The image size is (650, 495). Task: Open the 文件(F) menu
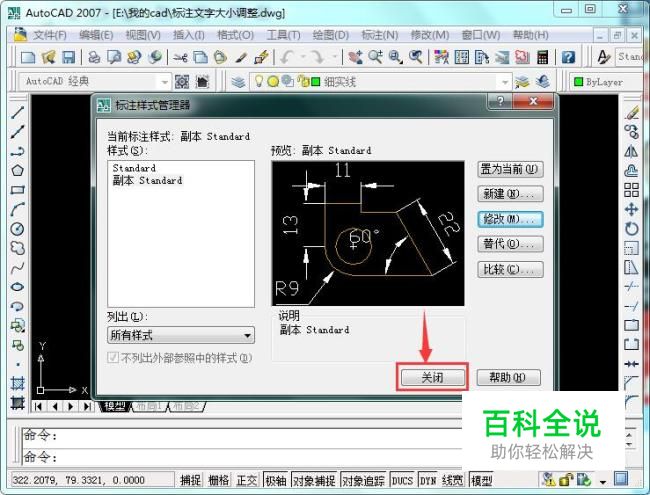pyautogui.click(x=50, y=35)
